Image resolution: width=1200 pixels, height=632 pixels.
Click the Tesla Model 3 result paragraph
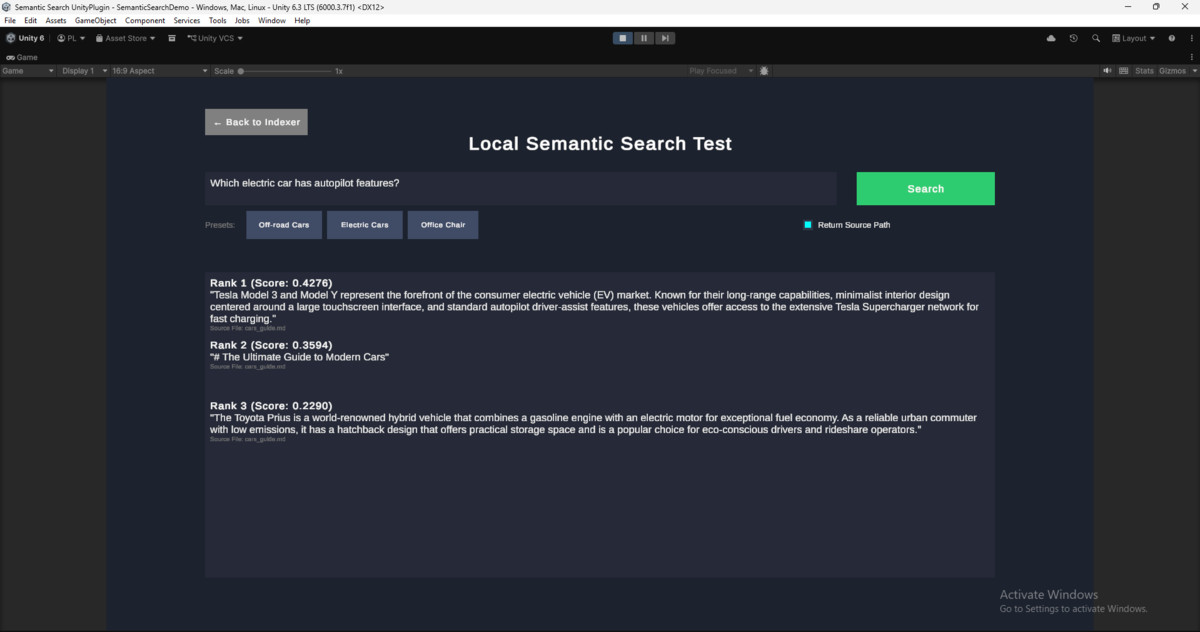coord(595,307)
